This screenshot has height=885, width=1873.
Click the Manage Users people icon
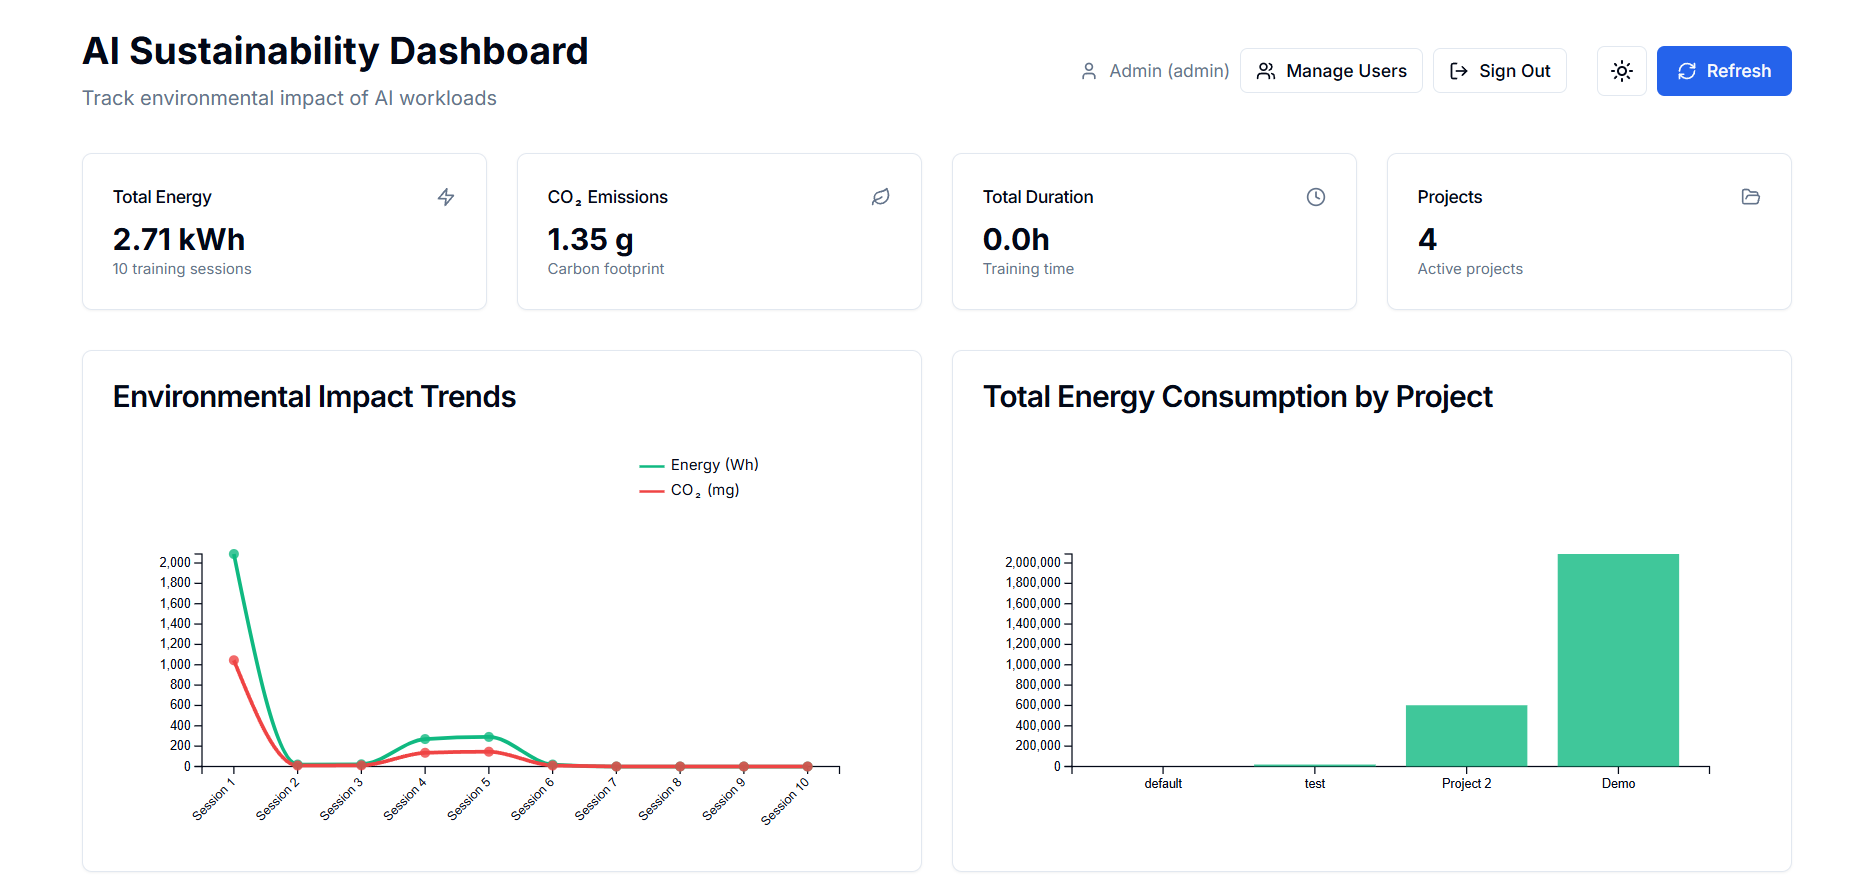pos(1266,71)
